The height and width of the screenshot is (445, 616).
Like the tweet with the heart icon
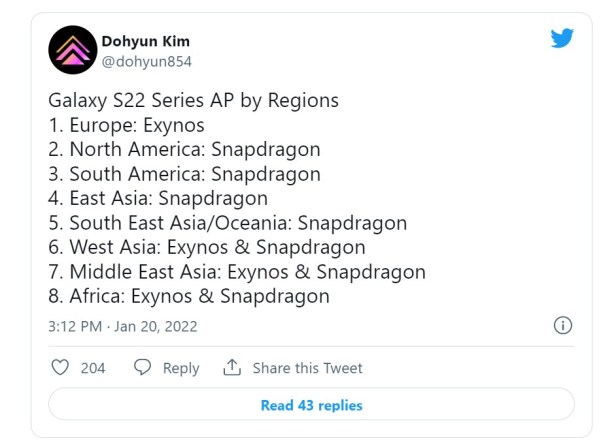(x=59, y=367)
